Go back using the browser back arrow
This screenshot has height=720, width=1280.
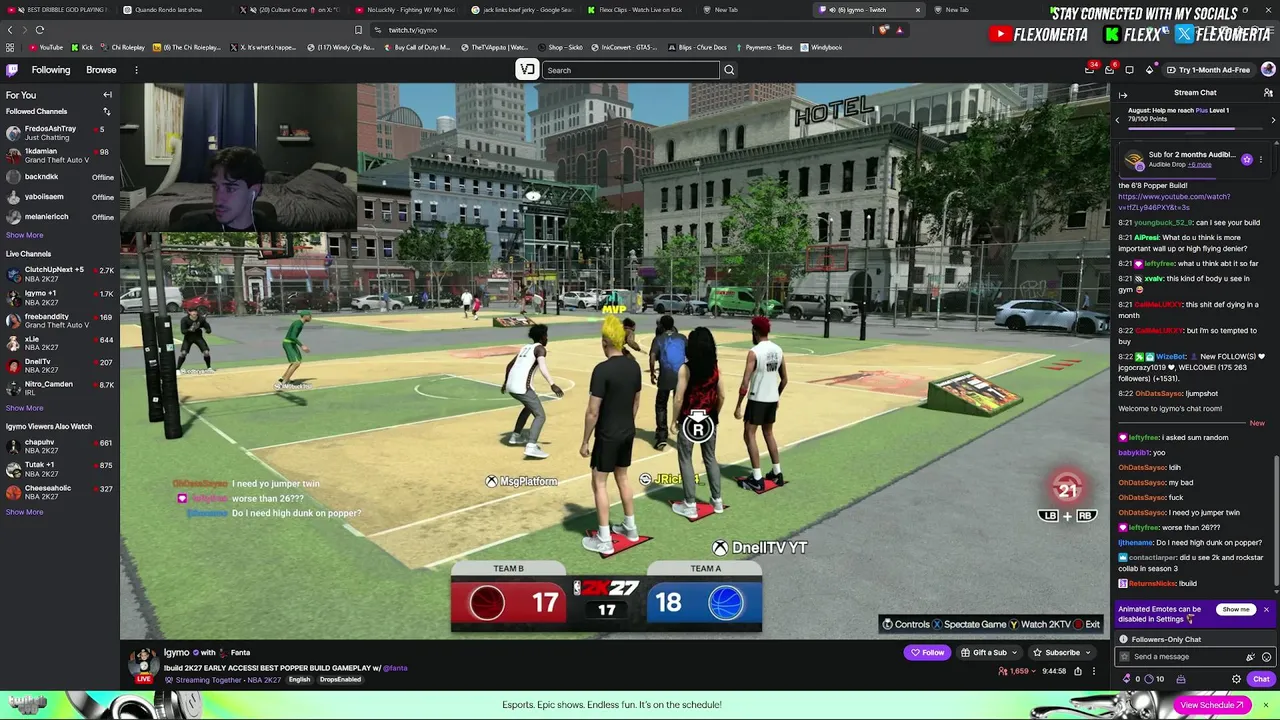point(10,30)
